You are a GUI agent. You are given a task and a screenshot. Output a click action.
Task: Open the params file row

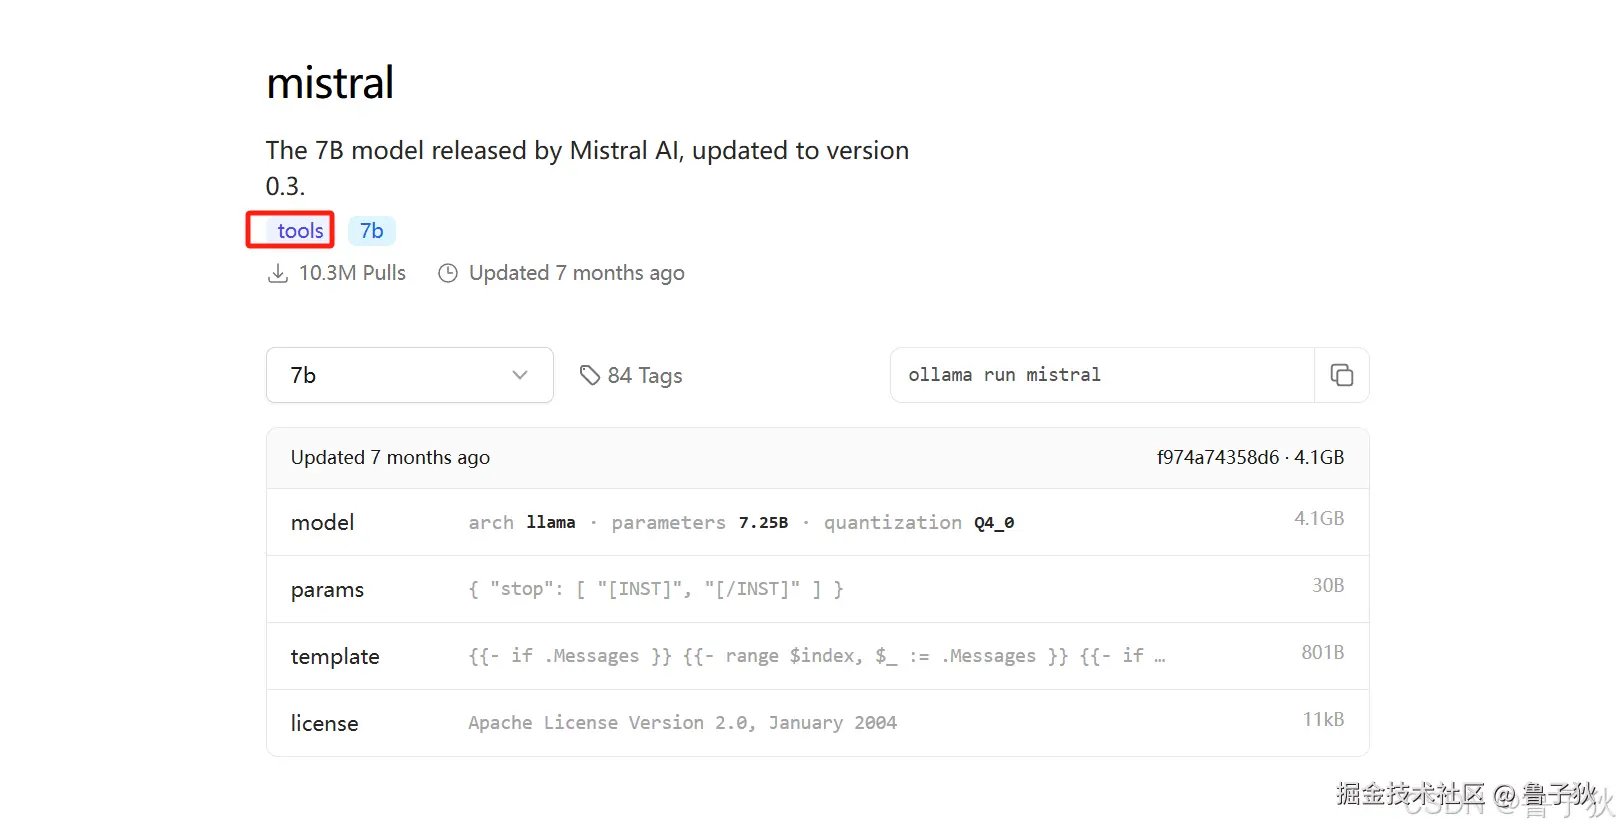click(x=327, y=589)
